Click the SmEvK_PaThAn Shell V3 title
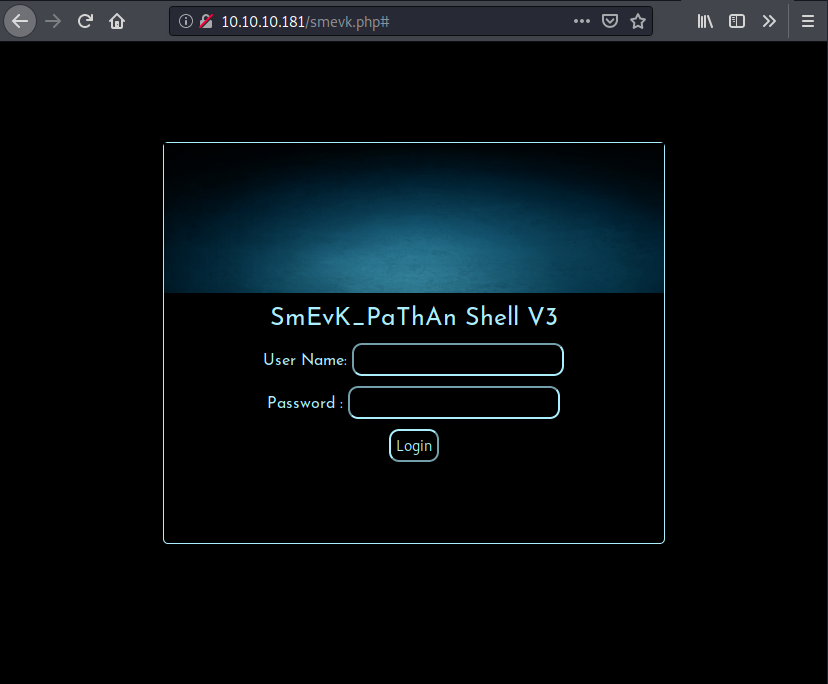This screenshot has height=684, width=828. tap(413, 317)
